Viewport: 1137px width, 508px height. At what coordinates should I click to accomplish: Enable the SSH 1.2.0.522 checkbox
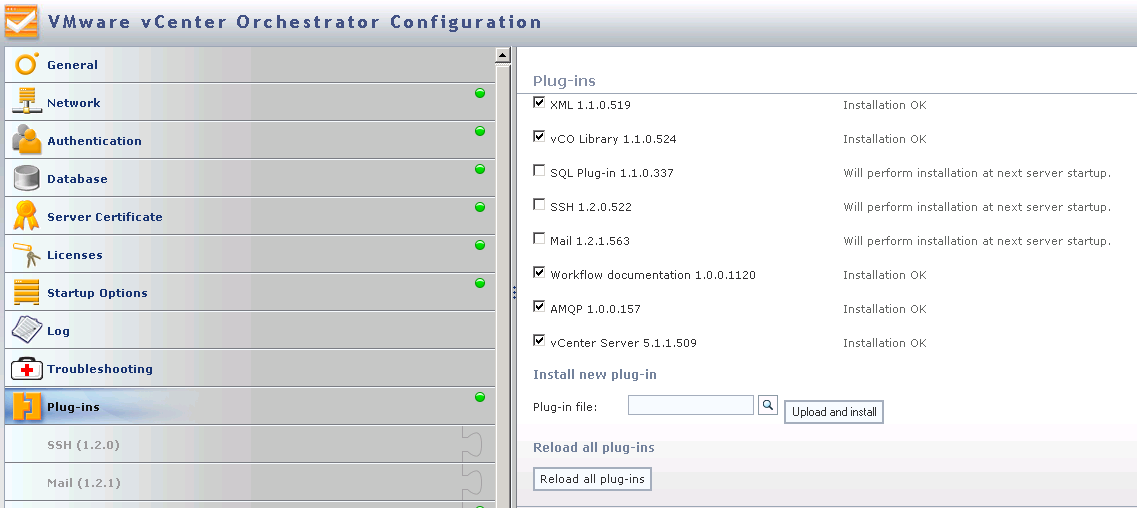click(540, 205)
